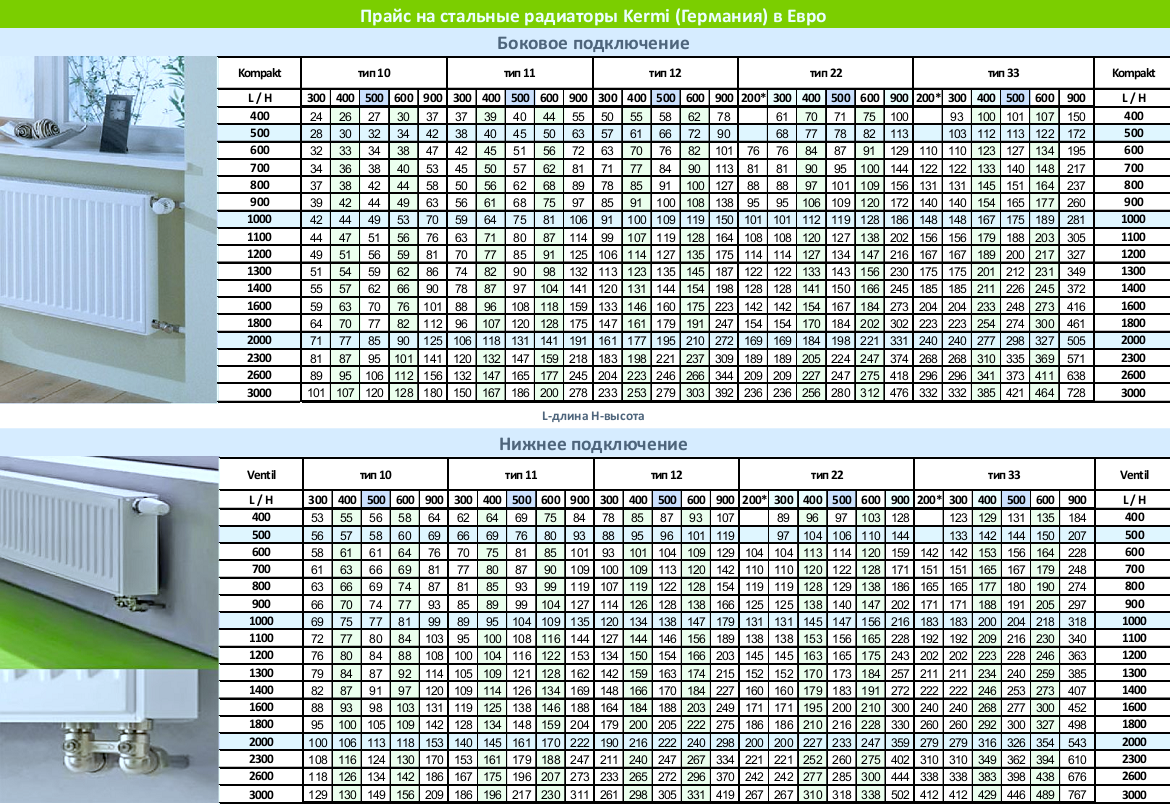Click right 'L / H' label in Ventil table
Viewport: 1170px width, 805px height.
coord(1134,500)
